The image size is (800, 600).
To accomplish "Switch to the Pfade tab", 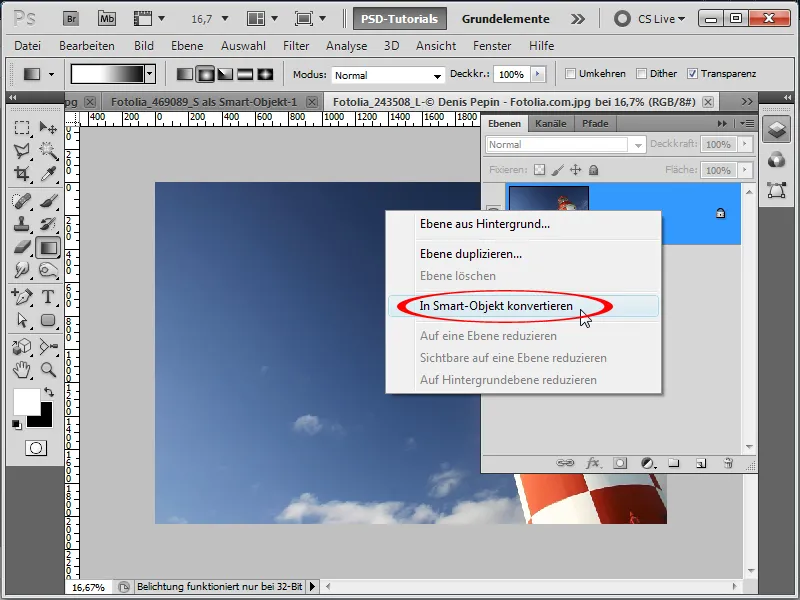I will click(x=595, y=123).
